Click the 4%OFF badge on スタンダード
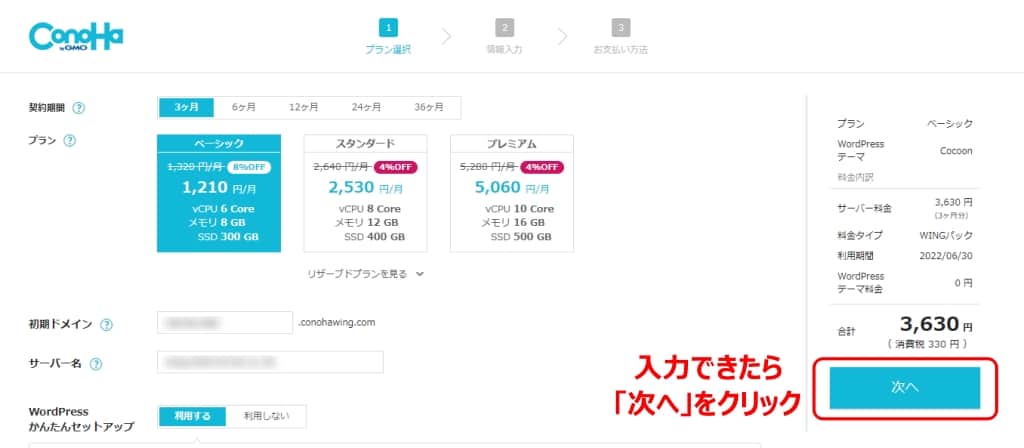Screen dimensions: 1024x448 coord(395,167)
